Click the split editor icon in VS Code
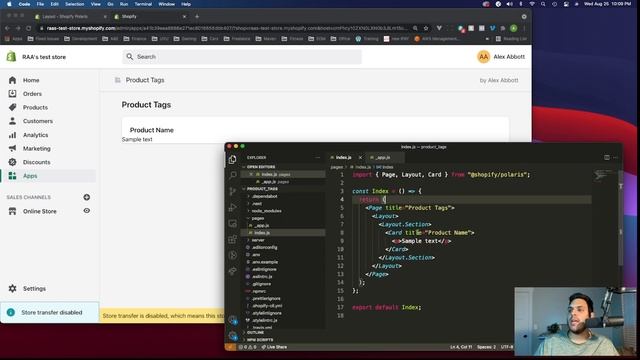The height and width of the screenshot is (360, 640). click(x=607, y=157)
